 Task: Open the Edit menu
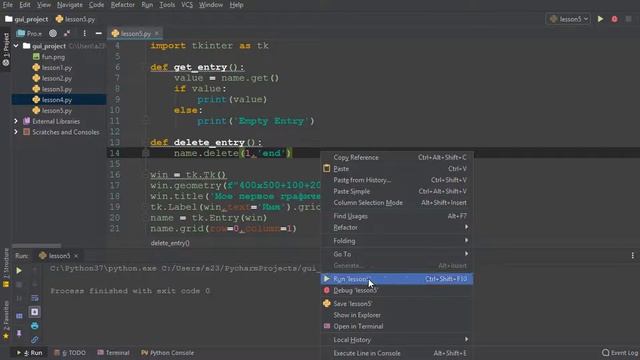[x=25, y=5]
